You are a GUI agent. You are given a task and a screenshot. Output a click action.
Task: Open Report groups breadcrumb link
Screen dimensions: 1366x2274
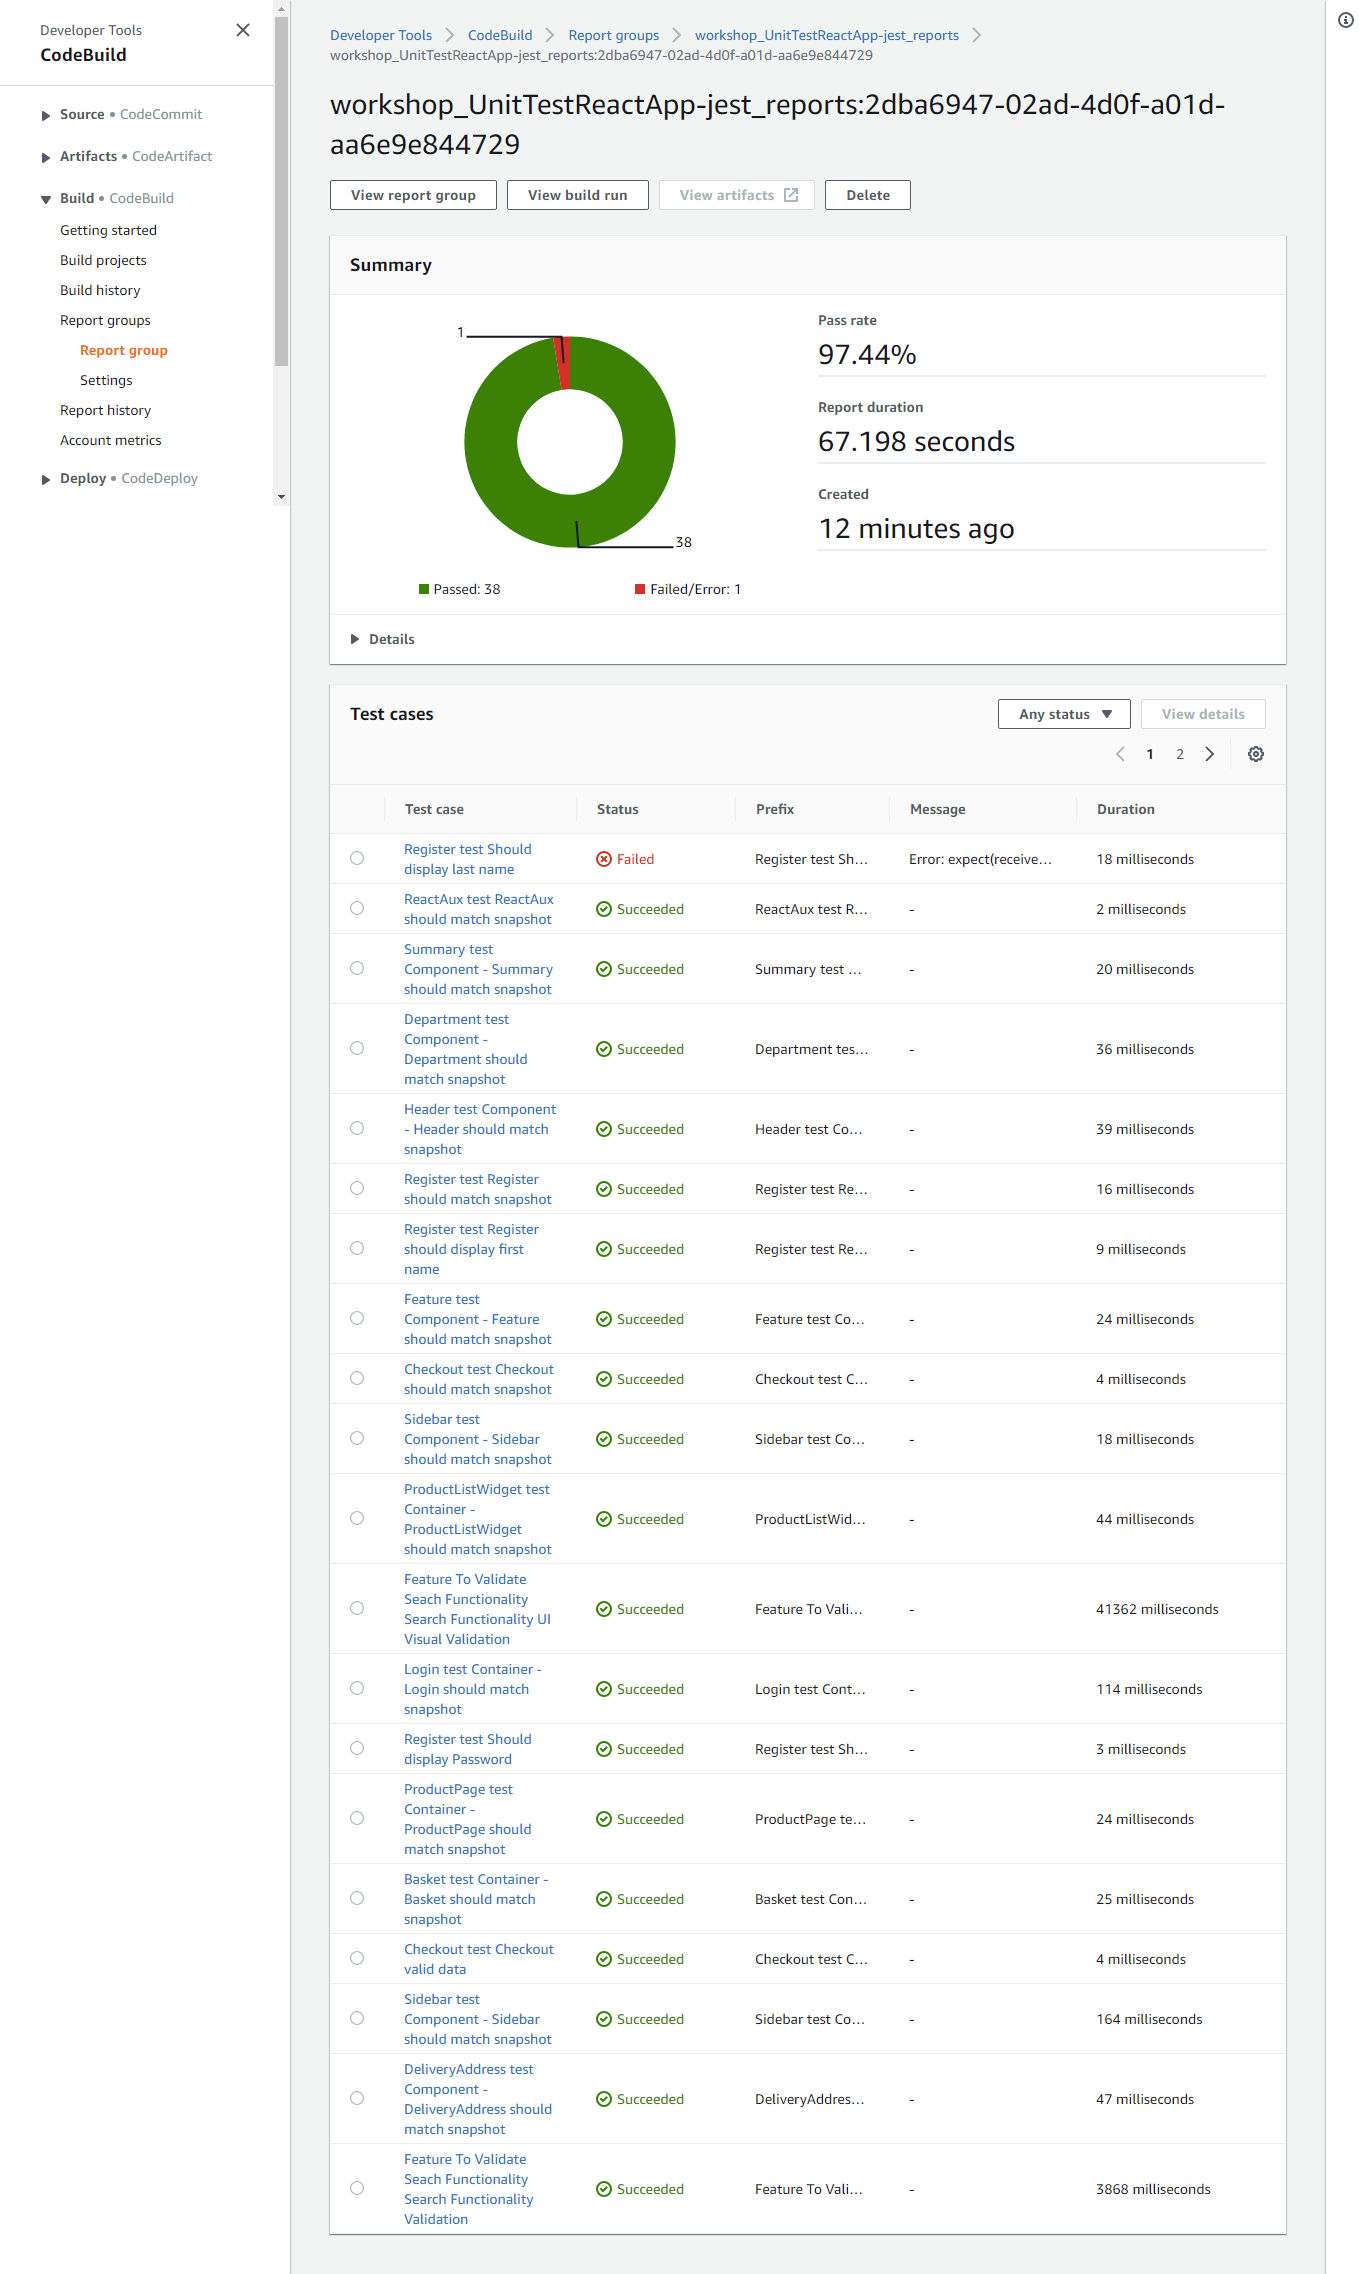pos(614,35)
